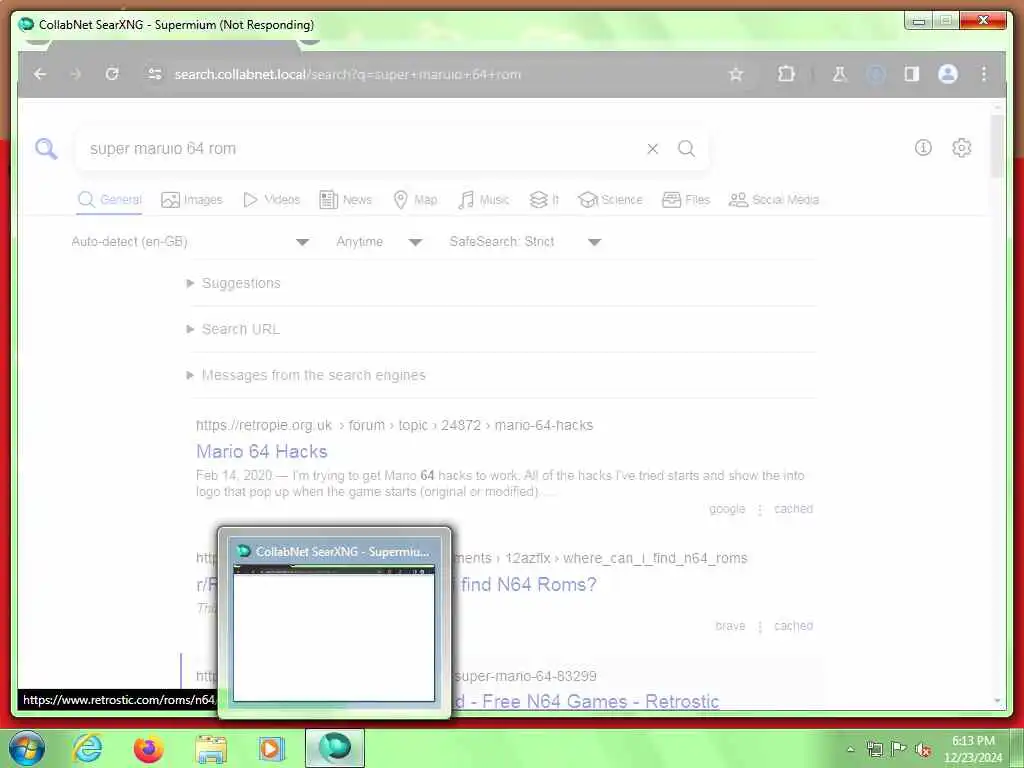Switch to the Map tab
Screen dimensions: 1024x768
coord(415,200)
